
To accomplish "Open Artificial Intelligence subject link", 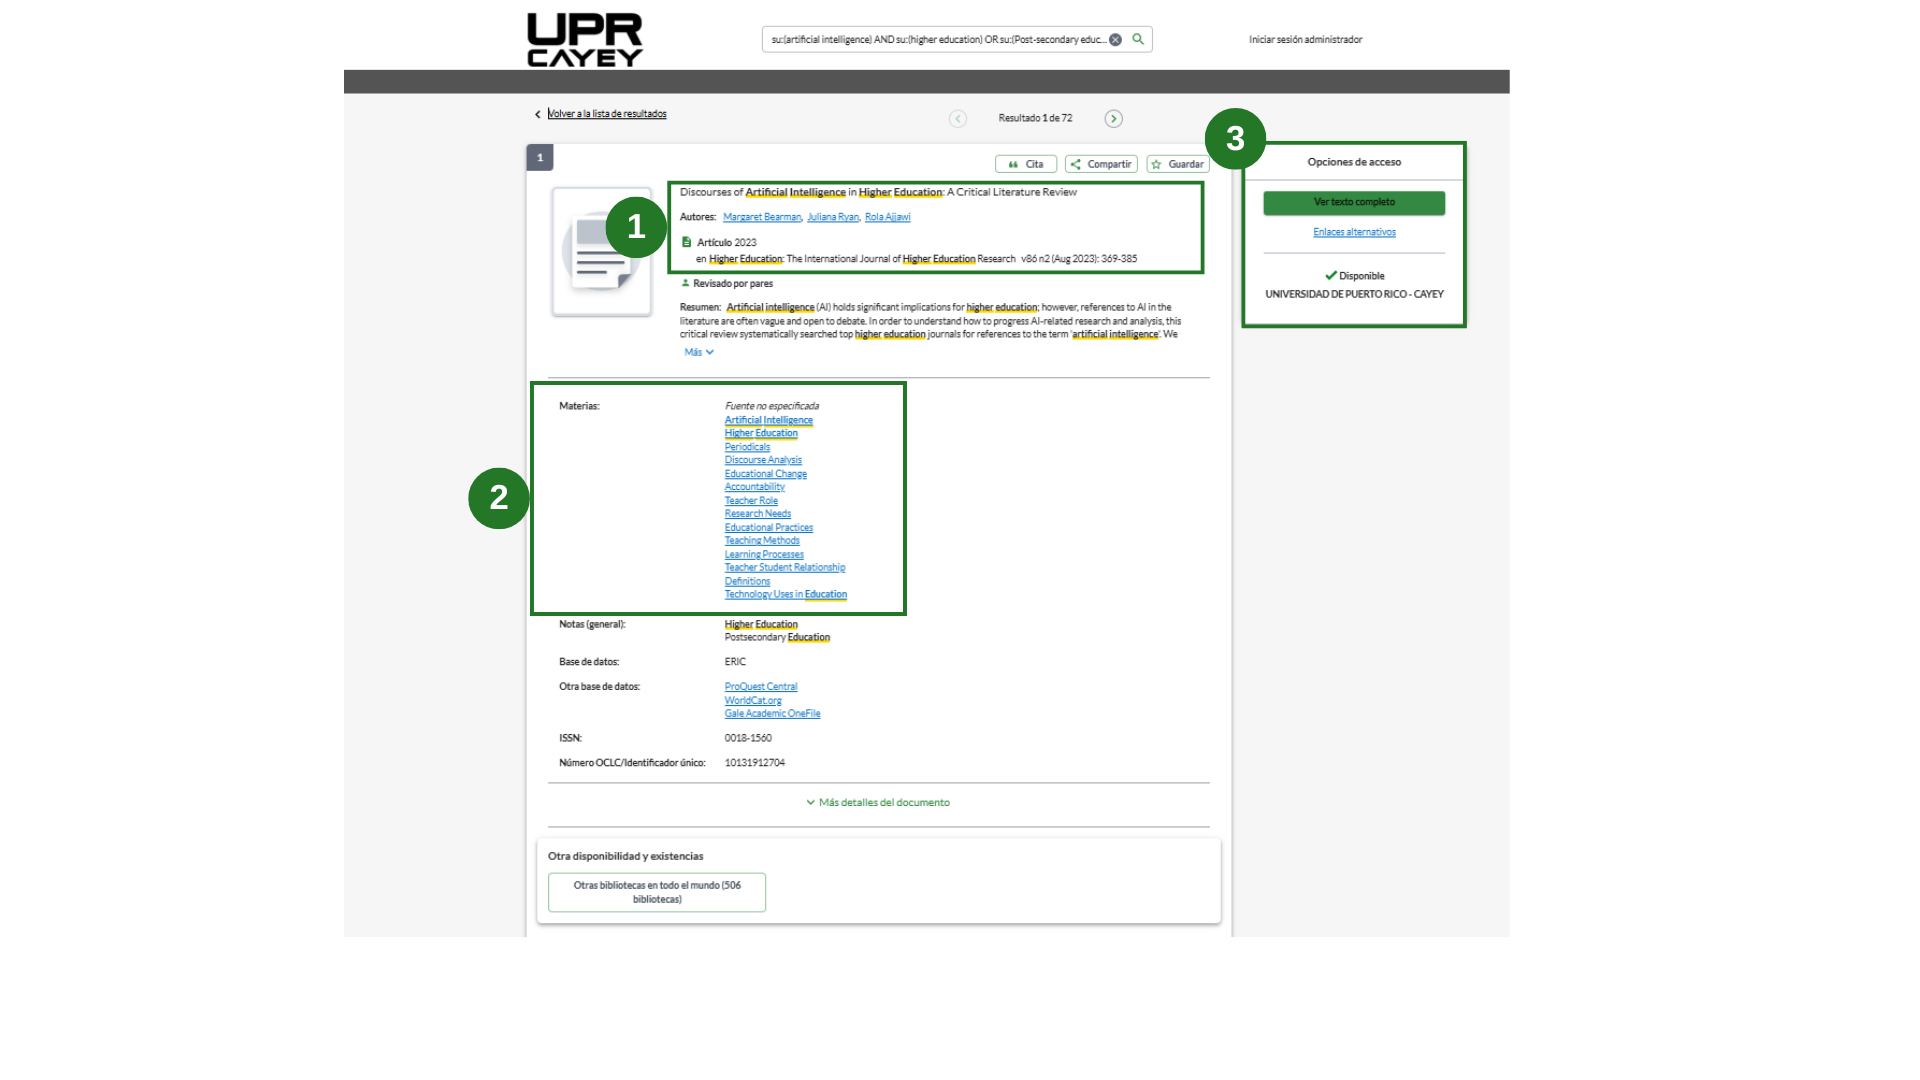I will [x=768, y=420].
